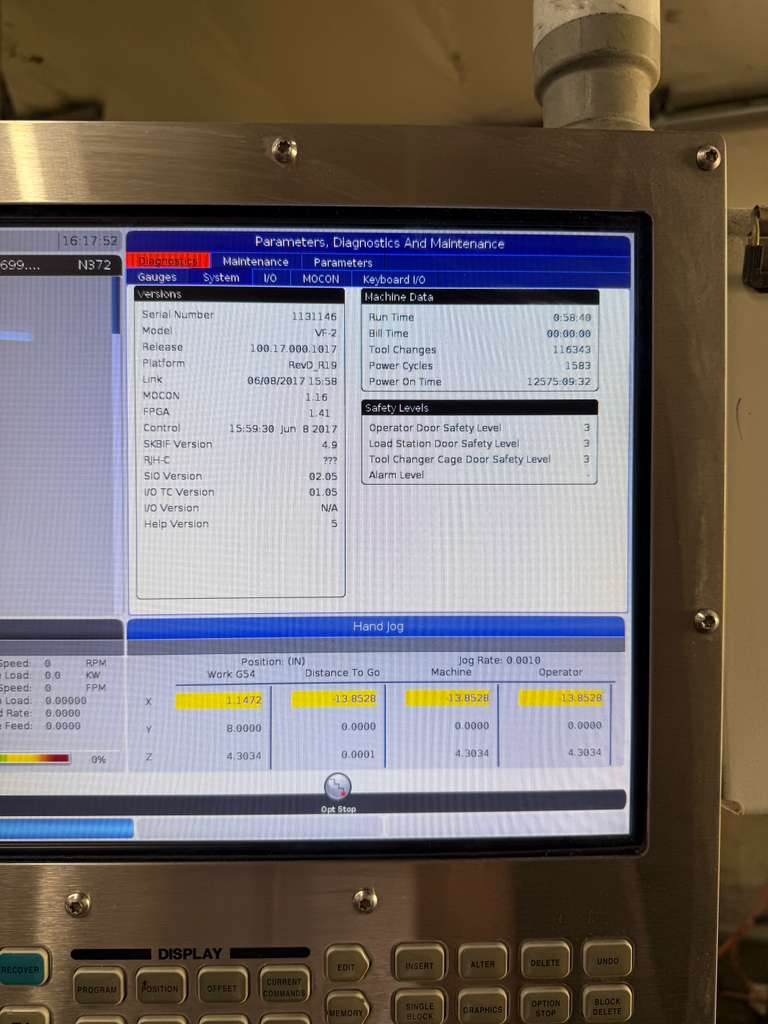Click the I/O TC Version value 01.05
The image size is (768, 1024).
323,492
